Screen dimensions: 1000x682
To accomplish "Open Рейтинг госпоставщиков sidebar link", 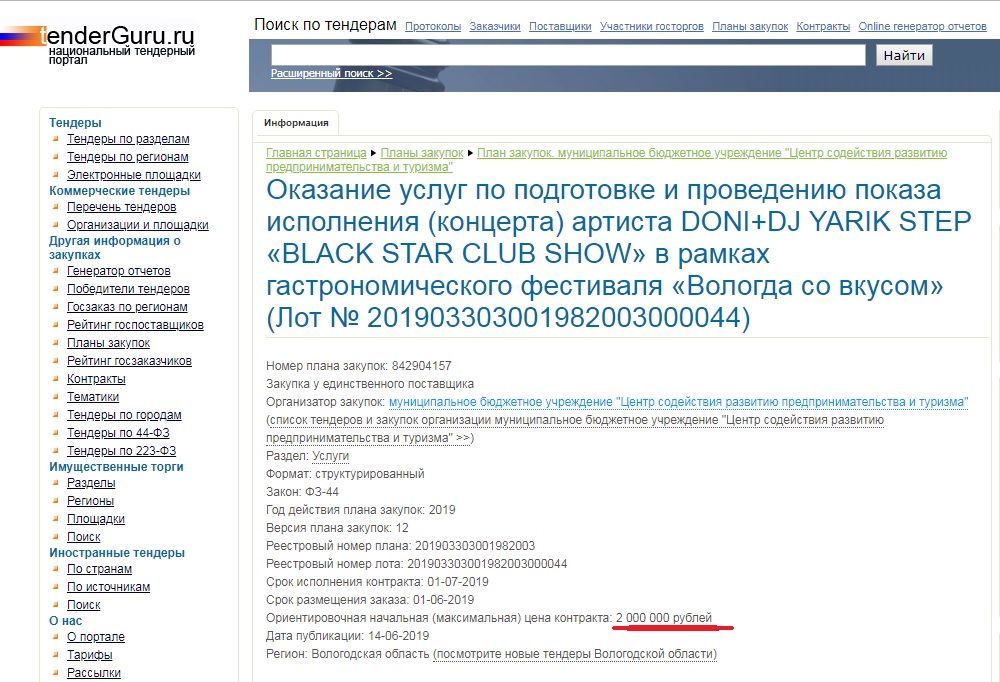I will [x=135, y=324].
